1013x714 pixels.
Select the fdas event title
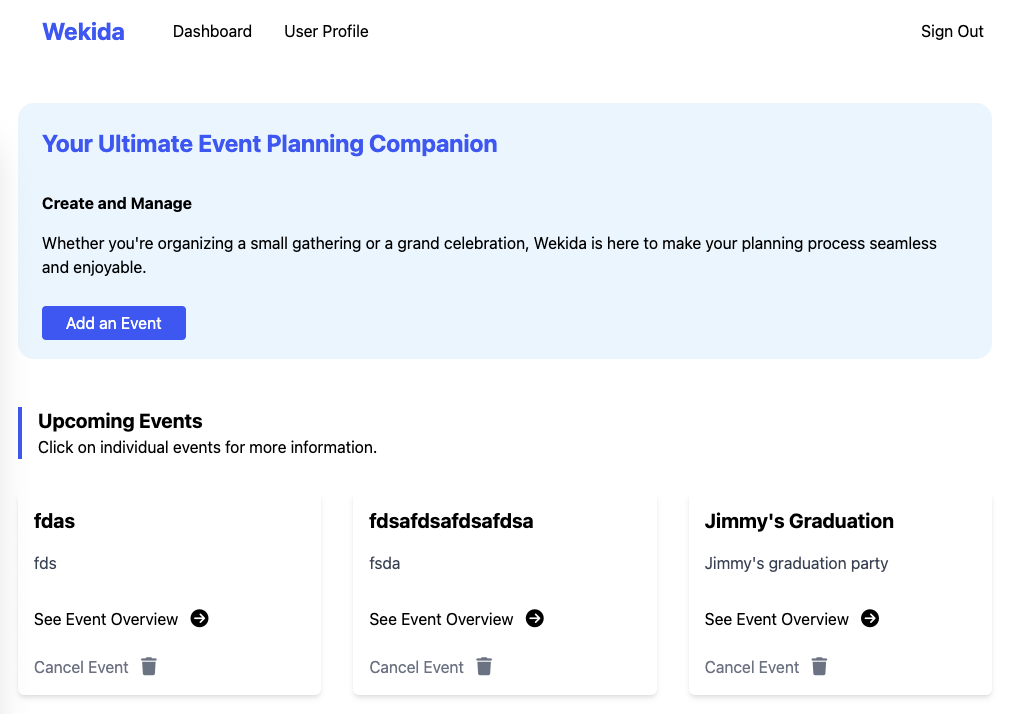[54, 521]
